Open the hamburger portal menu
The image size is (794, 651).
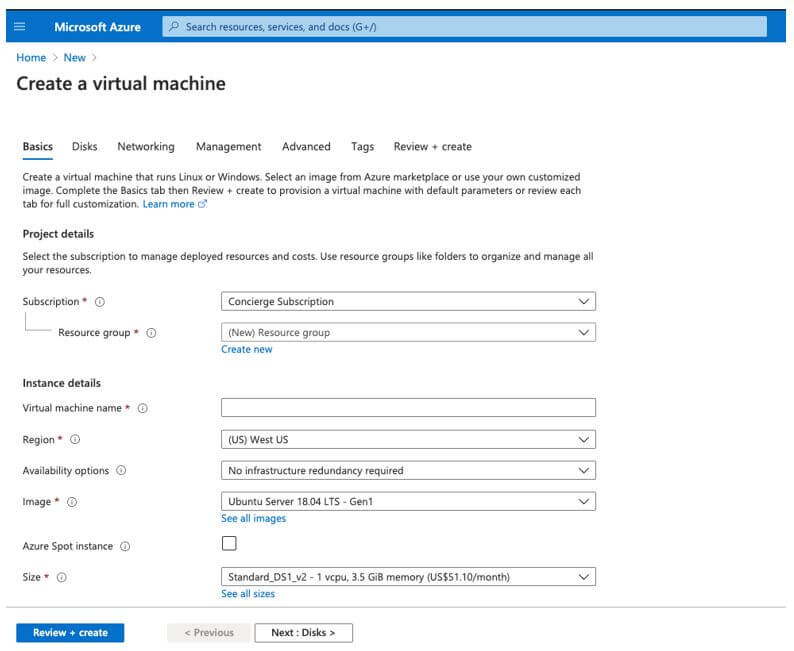20,27
